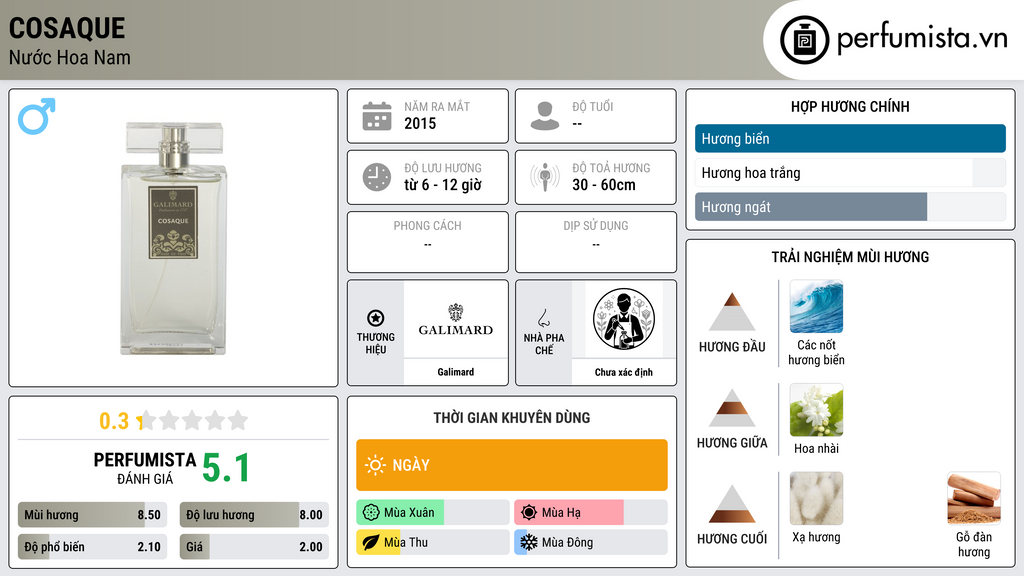Click the calendar icon beside Năm ra mắt
This screenshot has height=576, width=1024.
point(377,116)
